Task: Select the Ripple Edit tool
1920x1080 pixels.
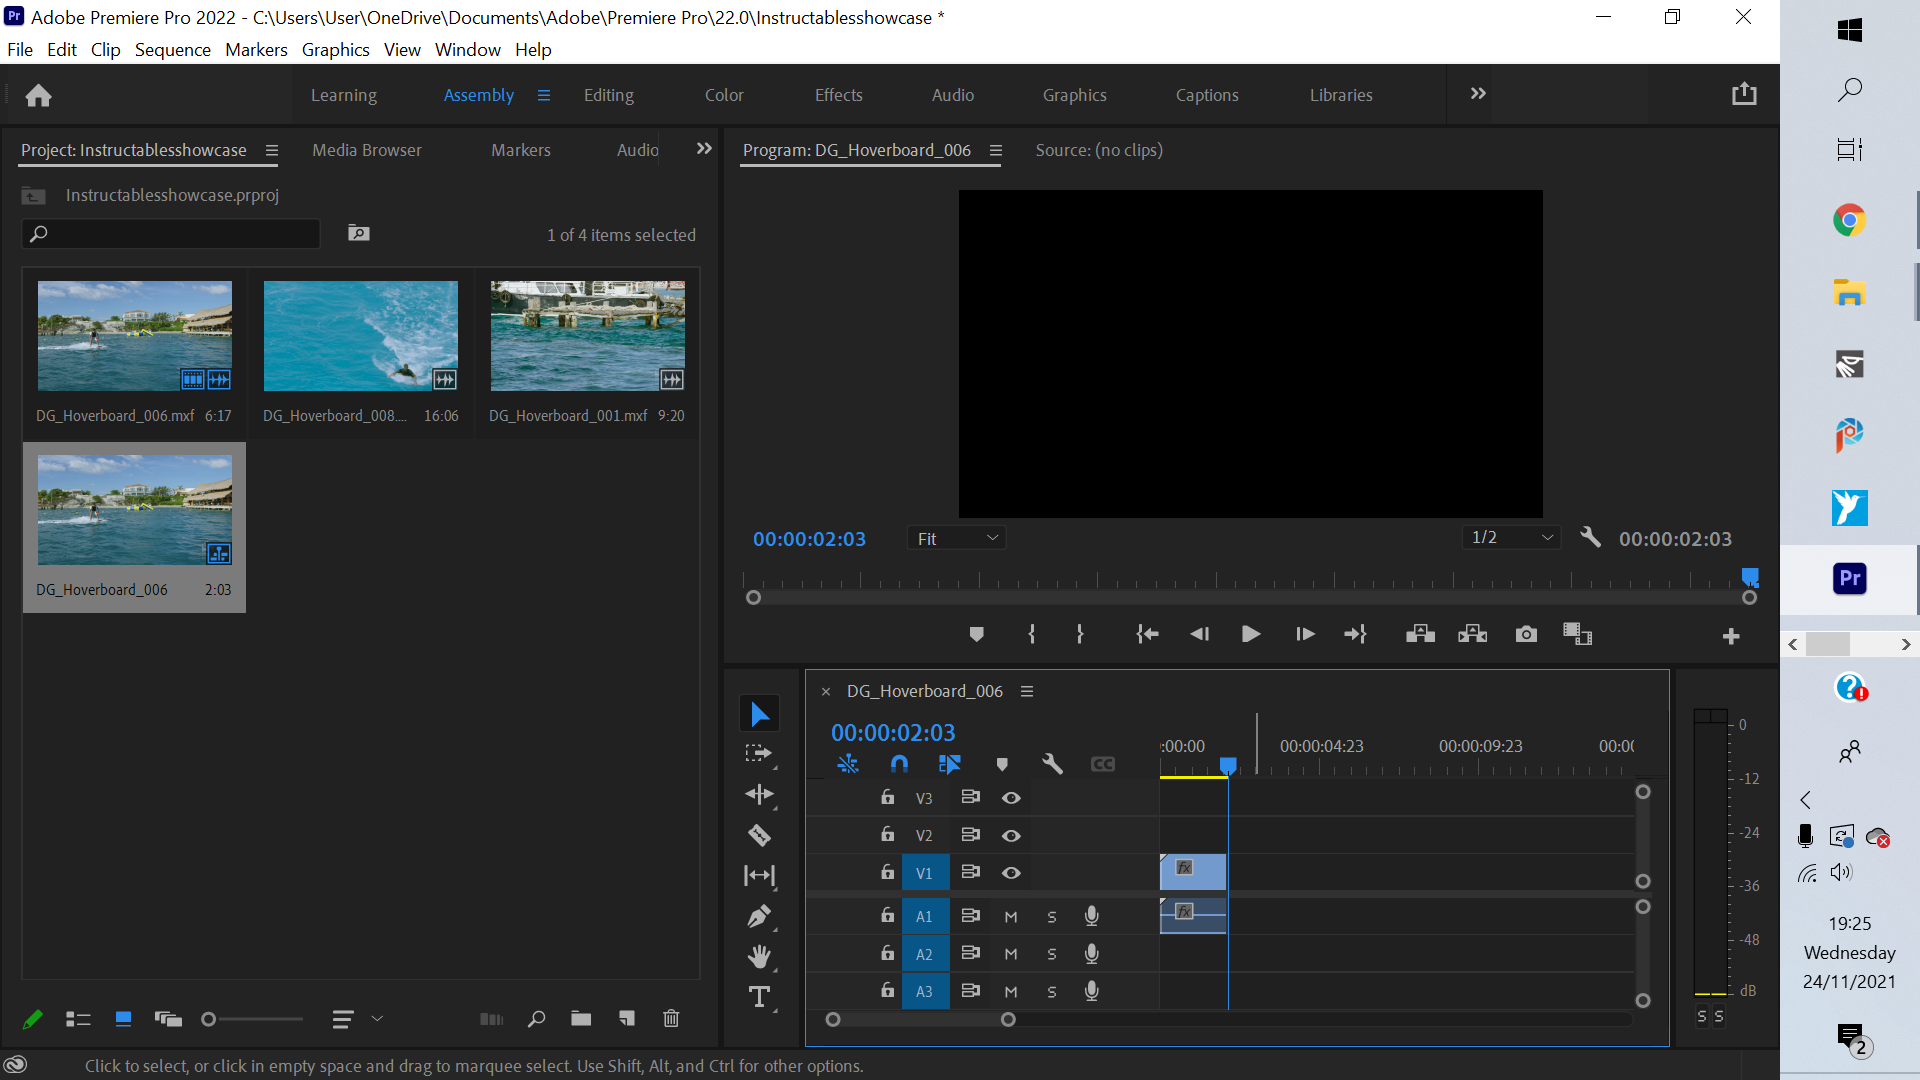Action: point(759,795)
